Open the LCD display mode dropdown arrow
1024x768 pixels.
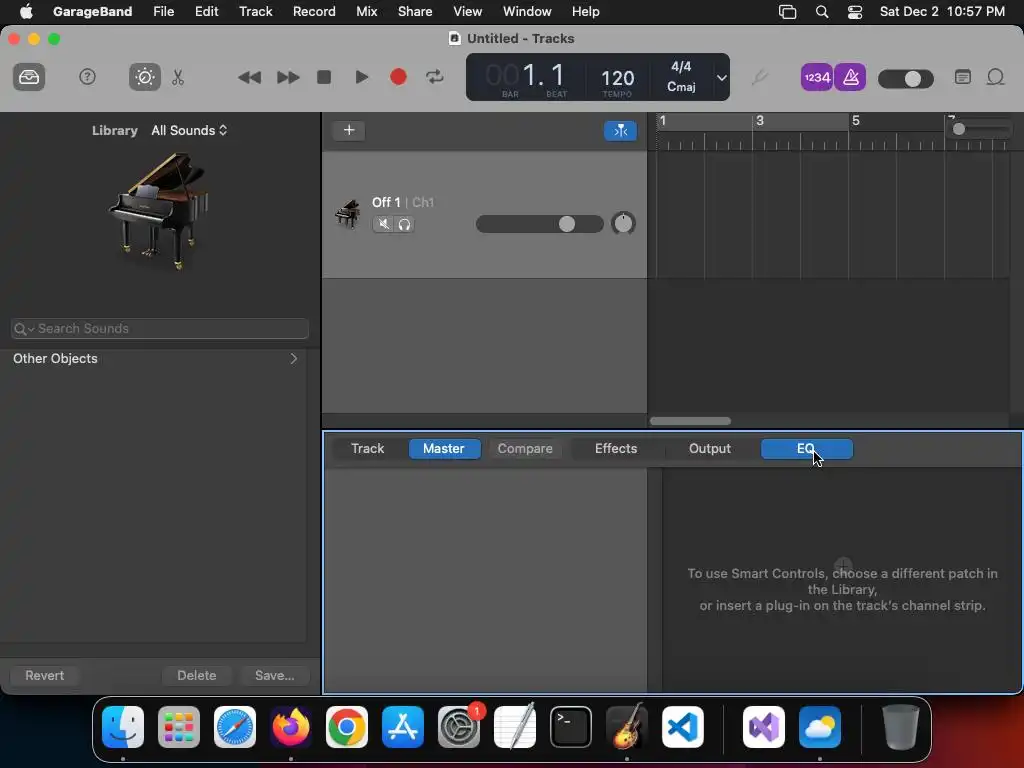click(721, 78)
